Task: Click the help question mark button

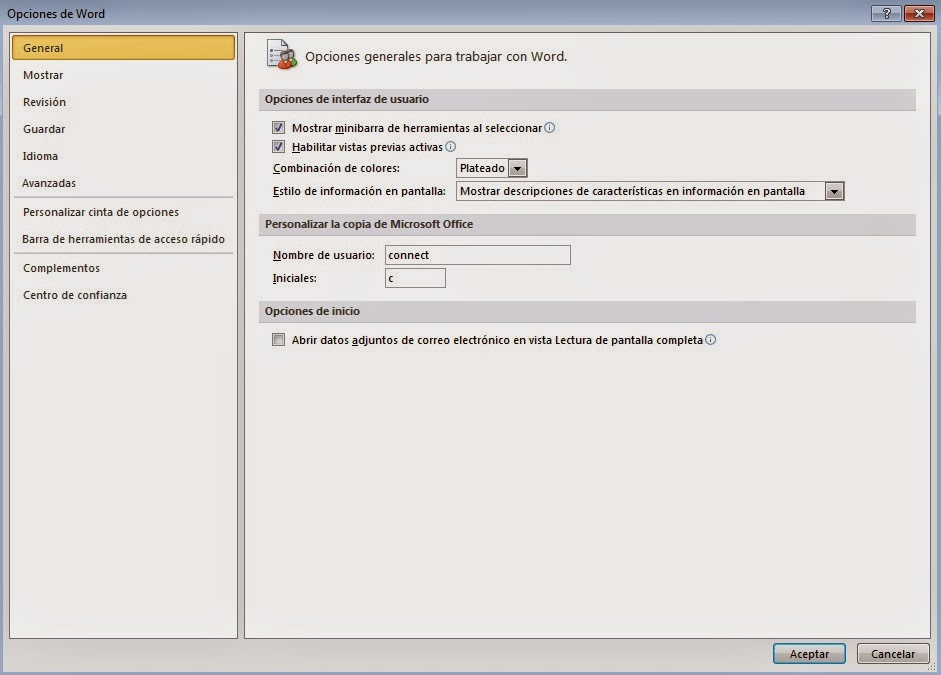Action: [x=886, y=13]
